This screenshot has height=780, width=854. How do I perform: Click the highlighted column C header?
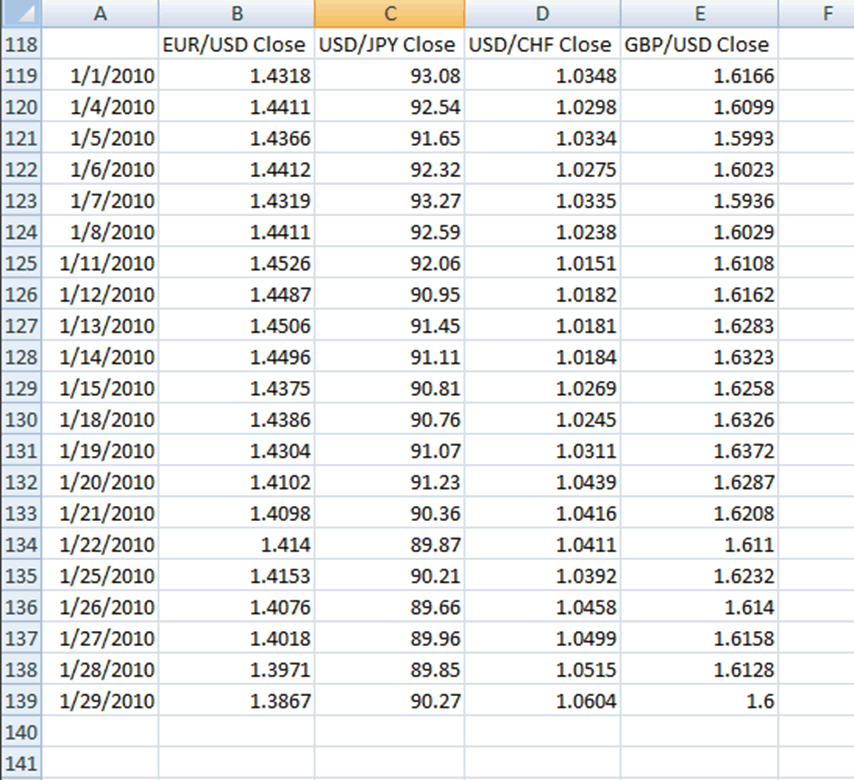pyautogui.click(x=389, y=14)
